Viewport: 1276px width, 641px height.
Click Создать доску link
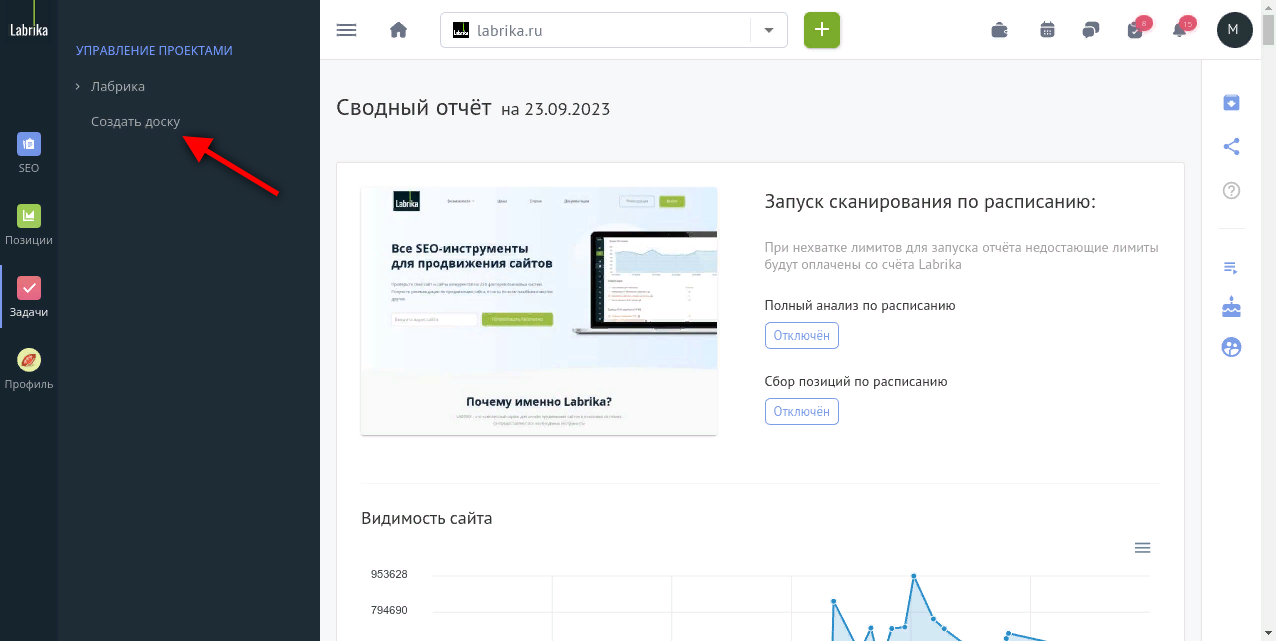coord(136,121)
